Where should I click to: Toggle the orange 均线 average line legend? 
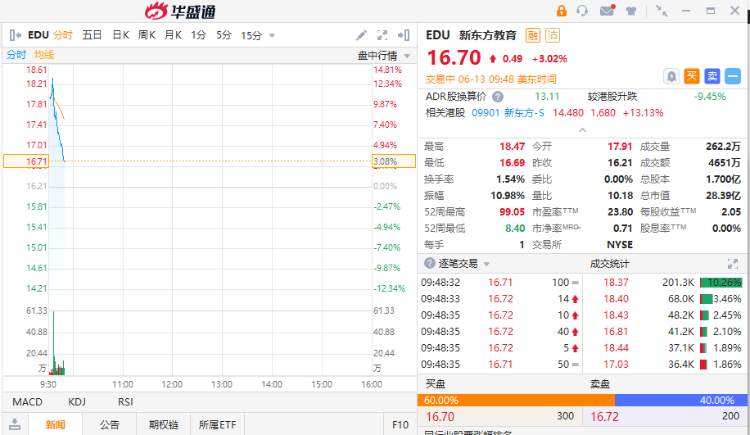(44, 55)
